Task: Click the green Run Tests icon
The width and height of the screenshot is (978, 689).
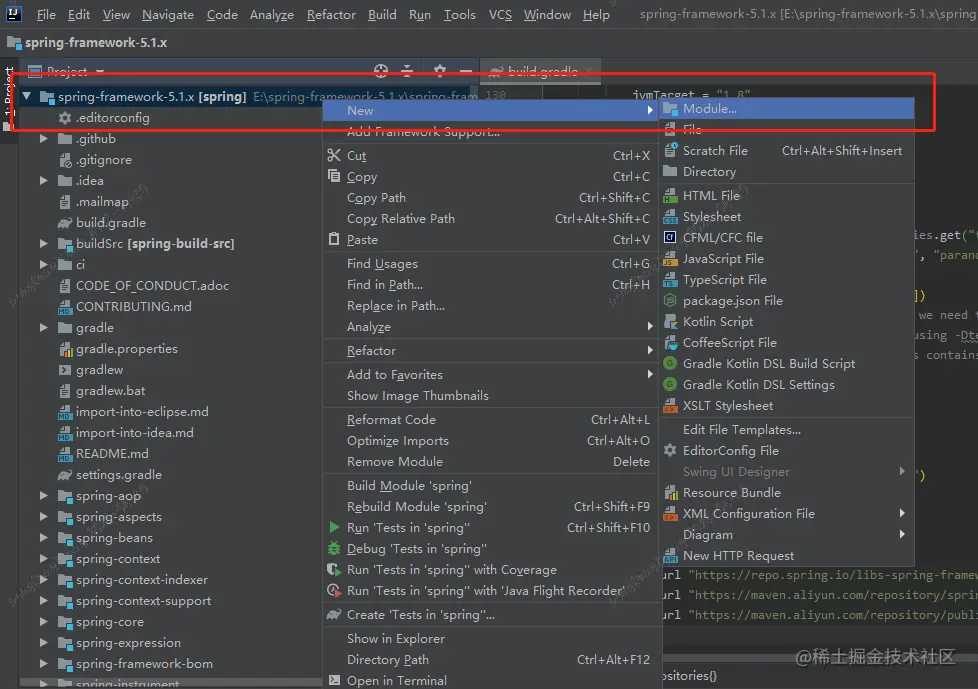Action: tap(334, 528)
